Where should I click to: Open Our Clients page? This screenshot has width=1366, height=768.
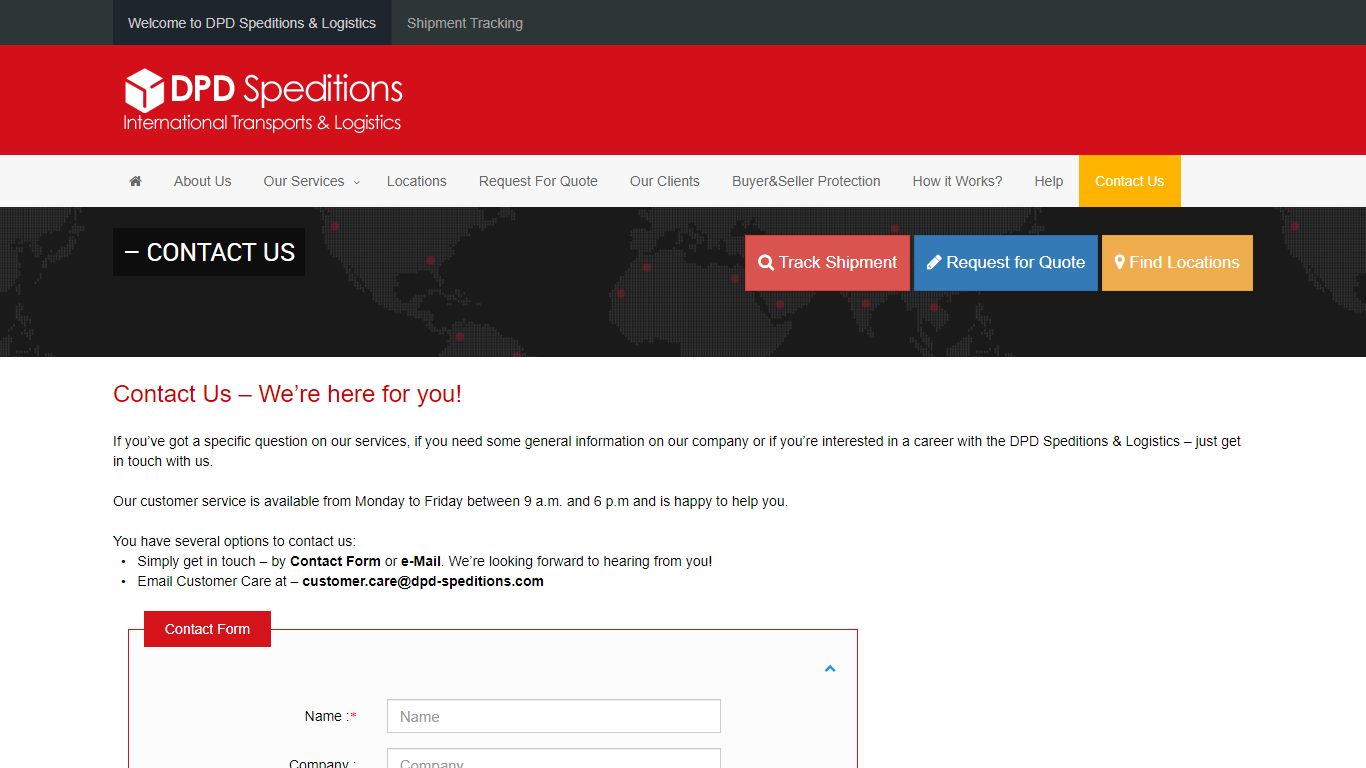coord(665,181)
